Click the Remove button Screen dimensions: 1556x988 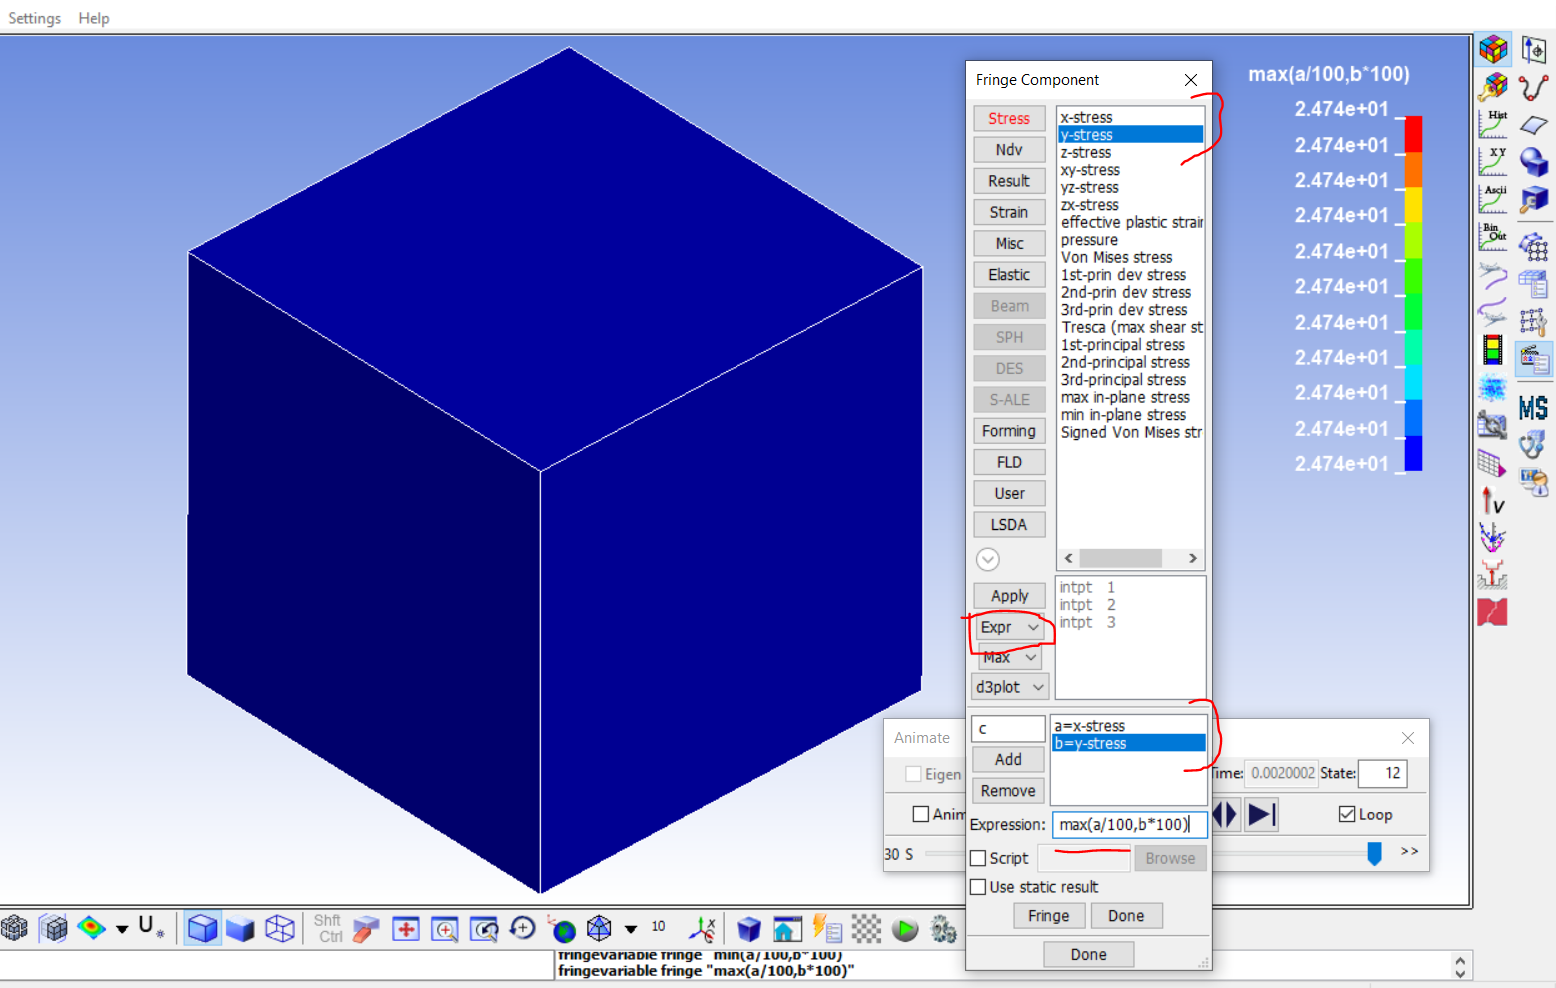(1008, 790)
